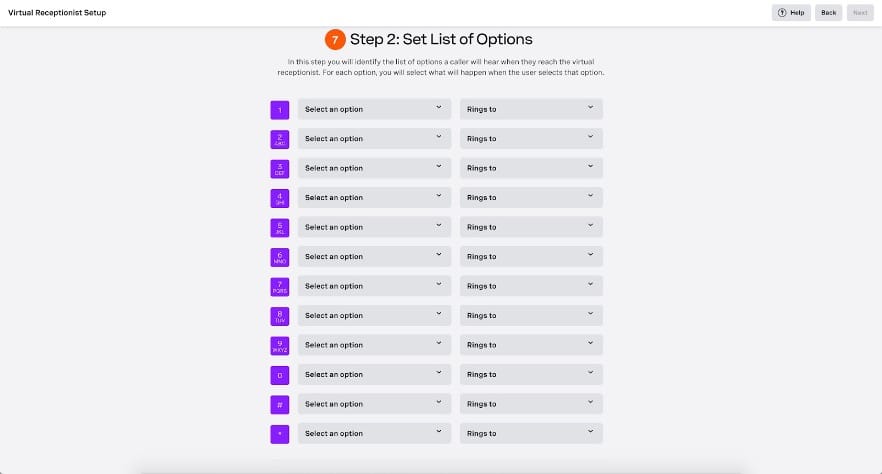Image resolution: width=882 pixels, height=474 pixels.
Task: Click the keypad star (*) key icon
Action: pyautogui.click(x=280, y=434)
